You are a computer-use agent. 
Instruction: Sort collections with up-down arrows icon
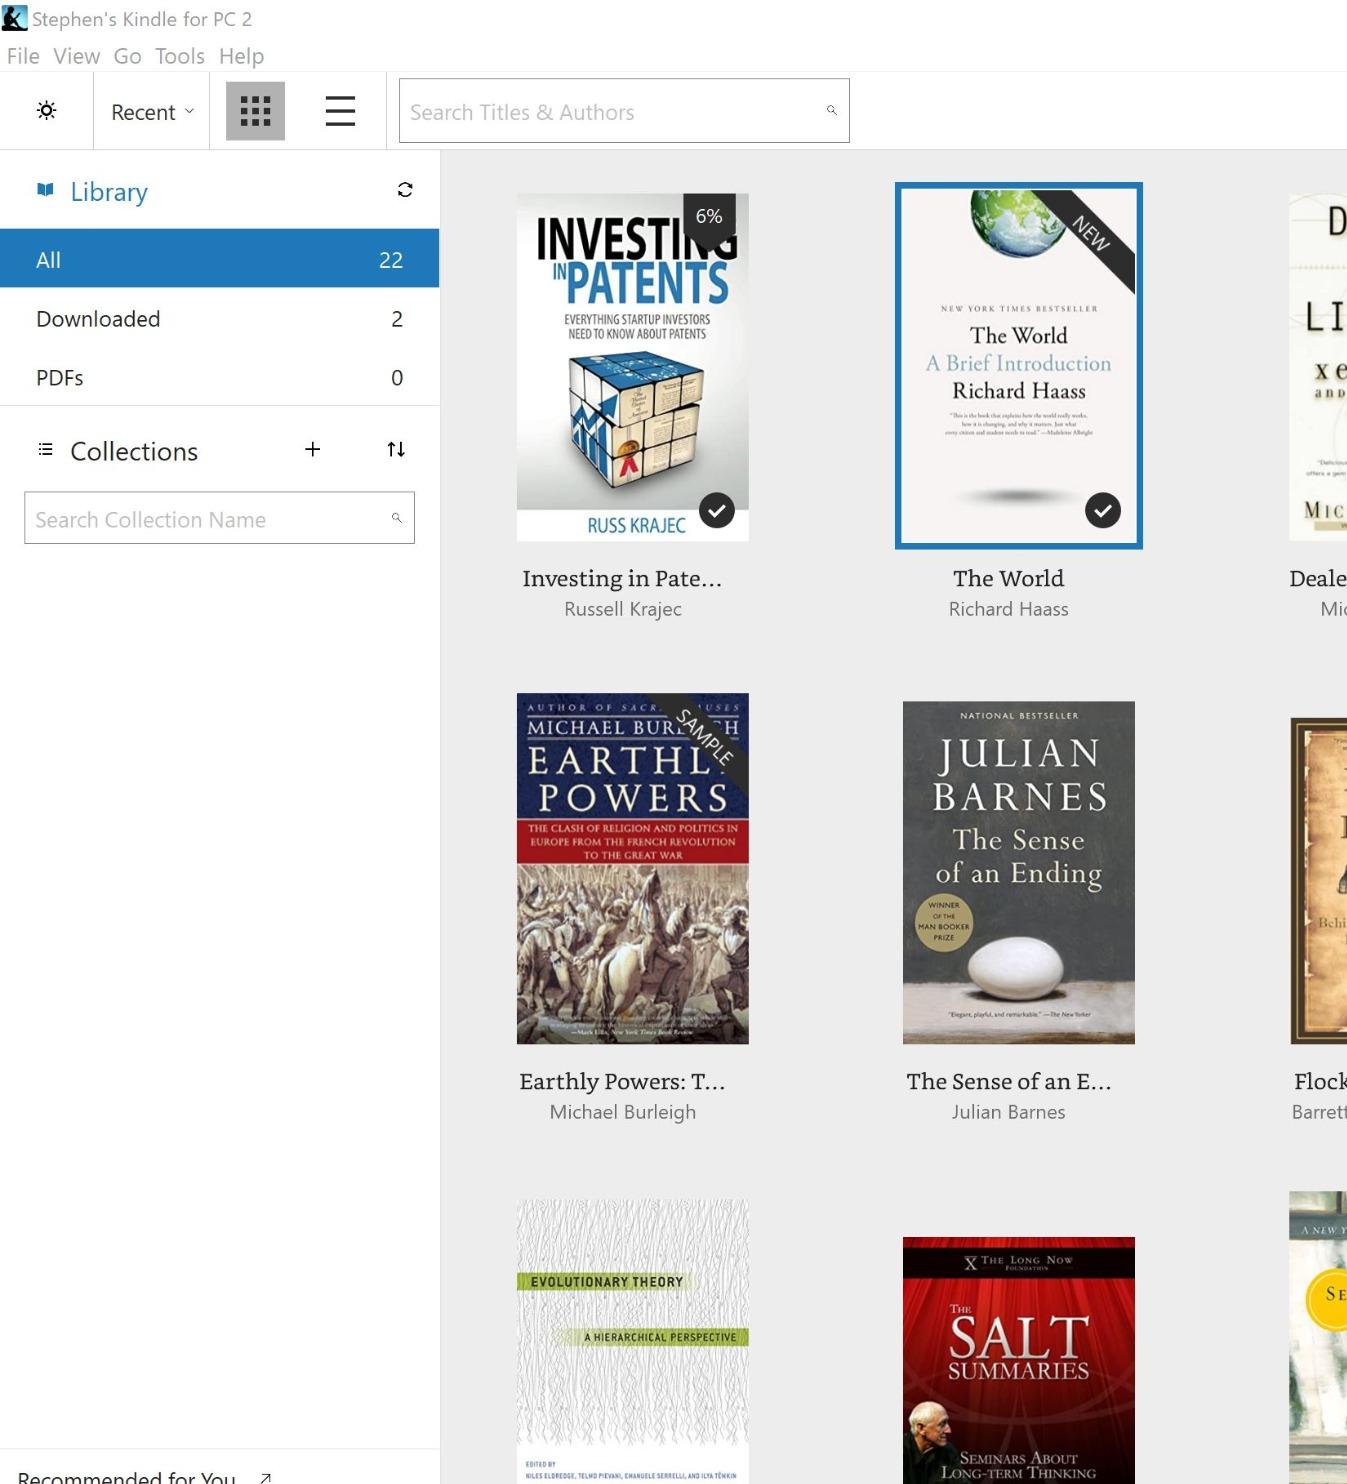point(396,450)
